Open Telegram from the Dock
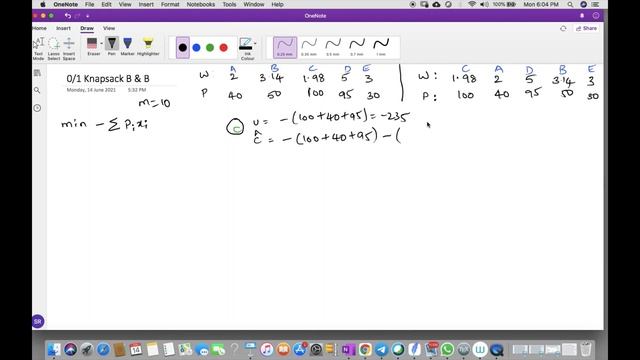Viewport: 640px width, 360px height. (381, 350)
